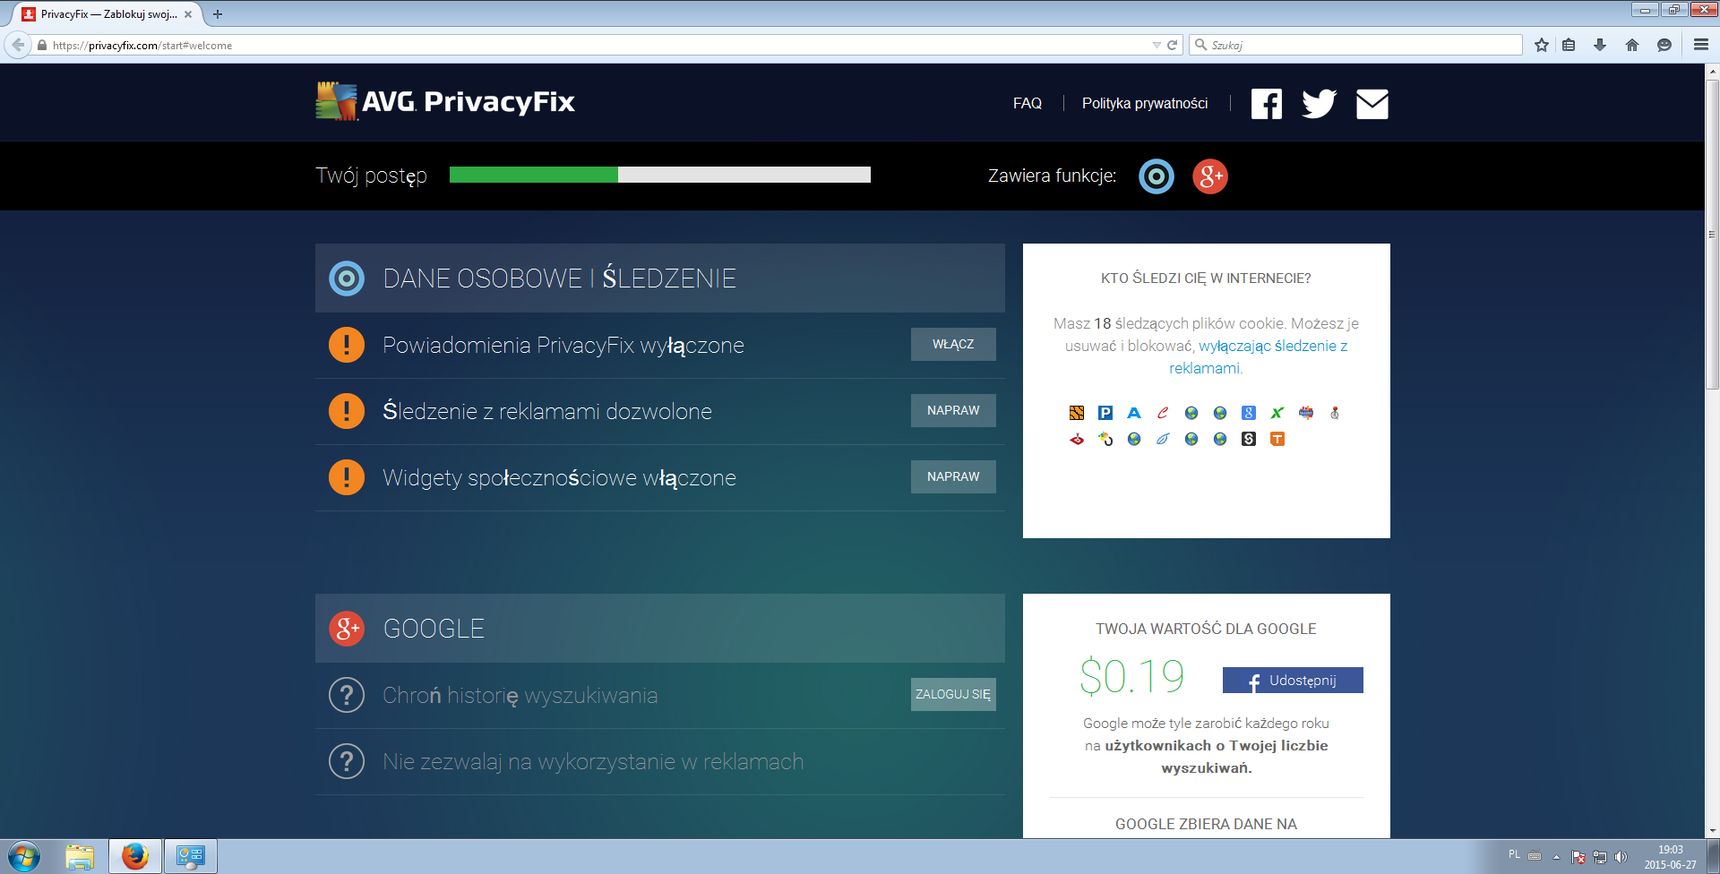Focus the 'Szukaj' search box
The image size is (1720, 874).
(x=1356, y=45)
